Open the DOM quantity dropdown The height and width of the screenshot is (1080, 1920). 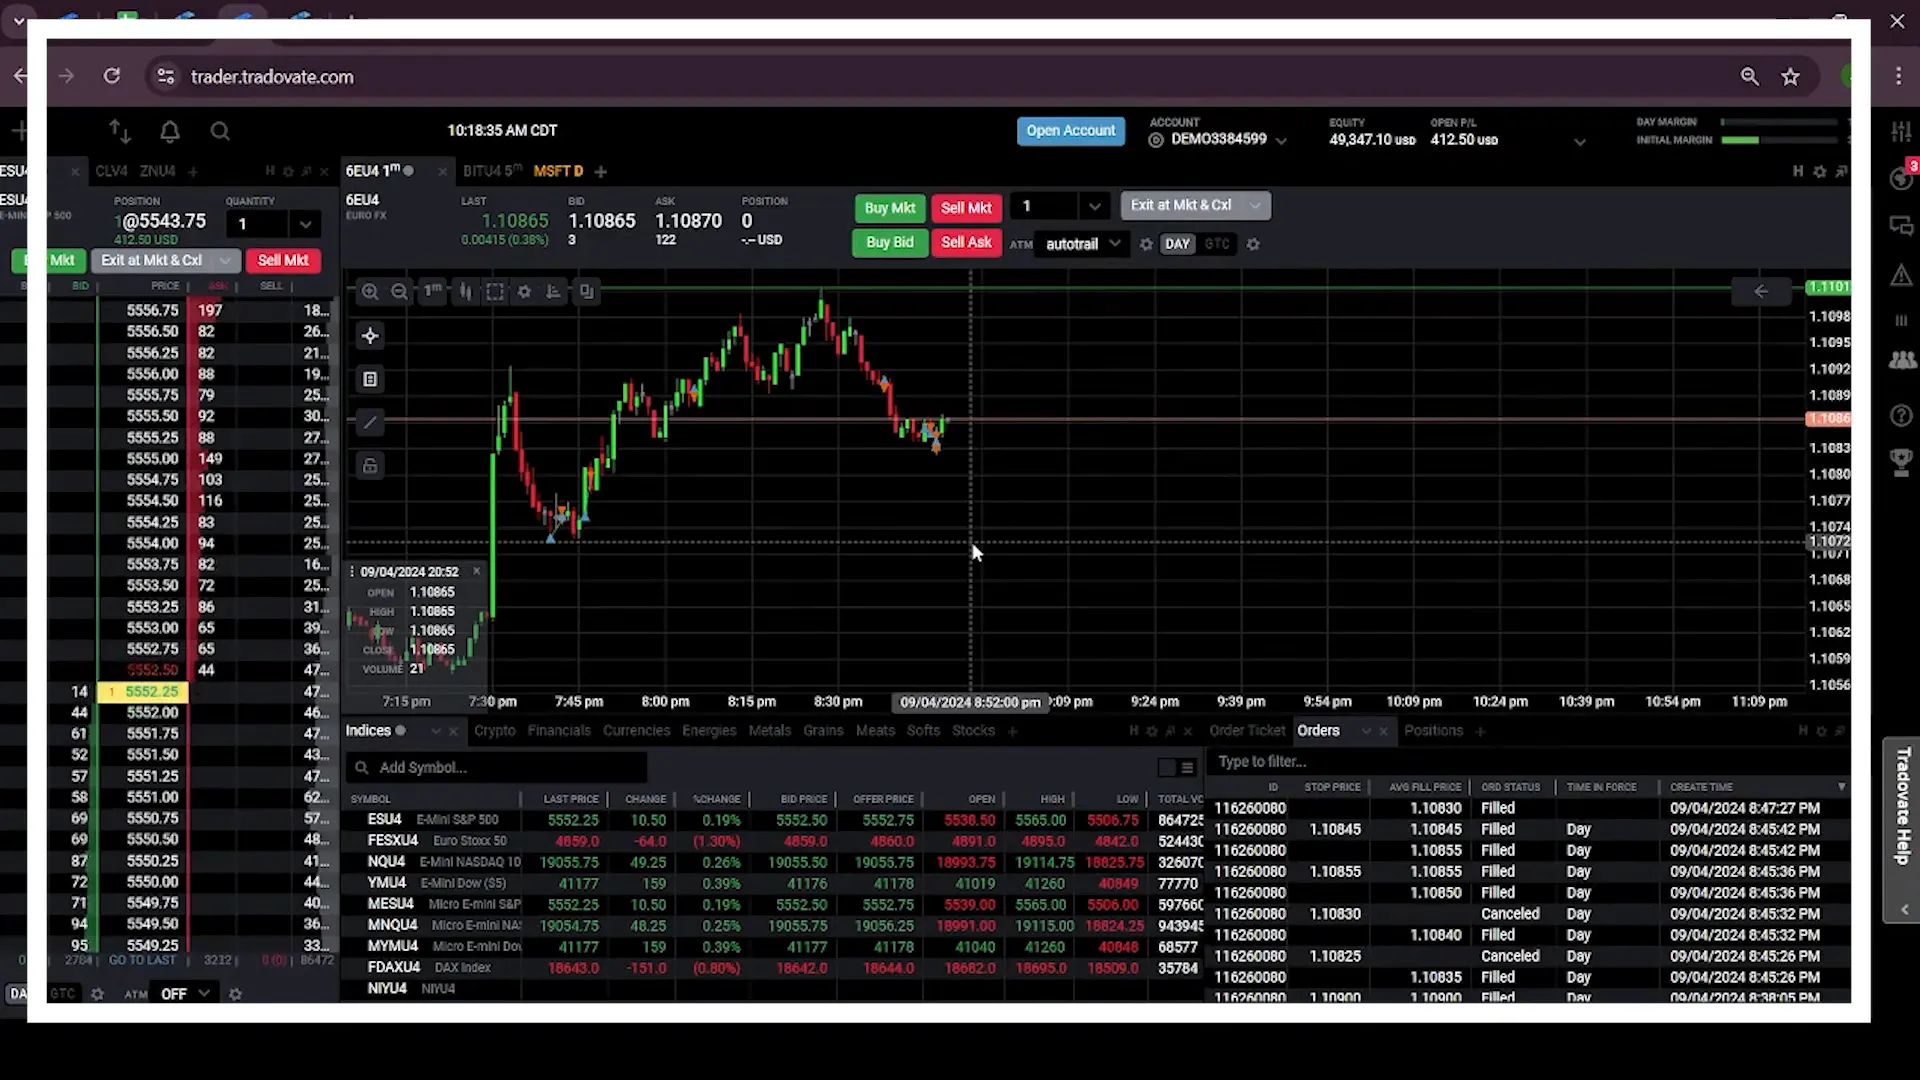[305, 224]
